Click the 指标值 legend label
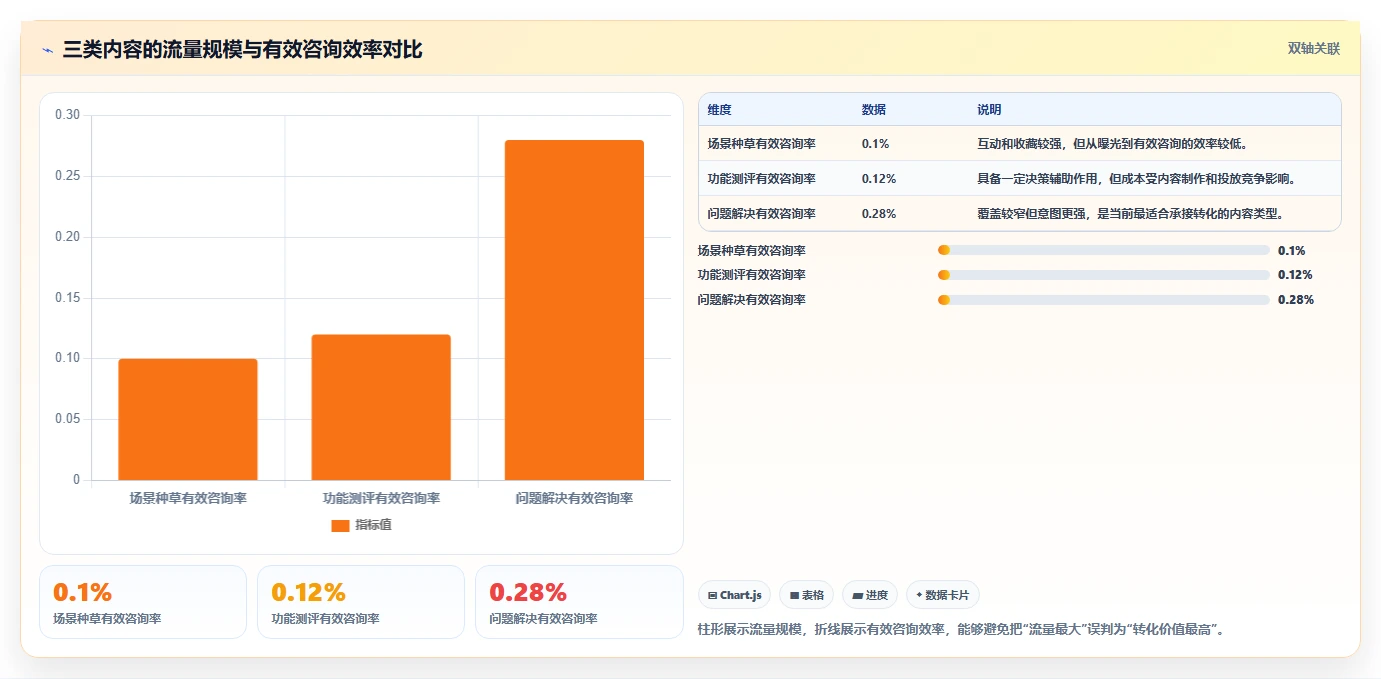Viewport: 1381px width, 679px height. point(373,525)
